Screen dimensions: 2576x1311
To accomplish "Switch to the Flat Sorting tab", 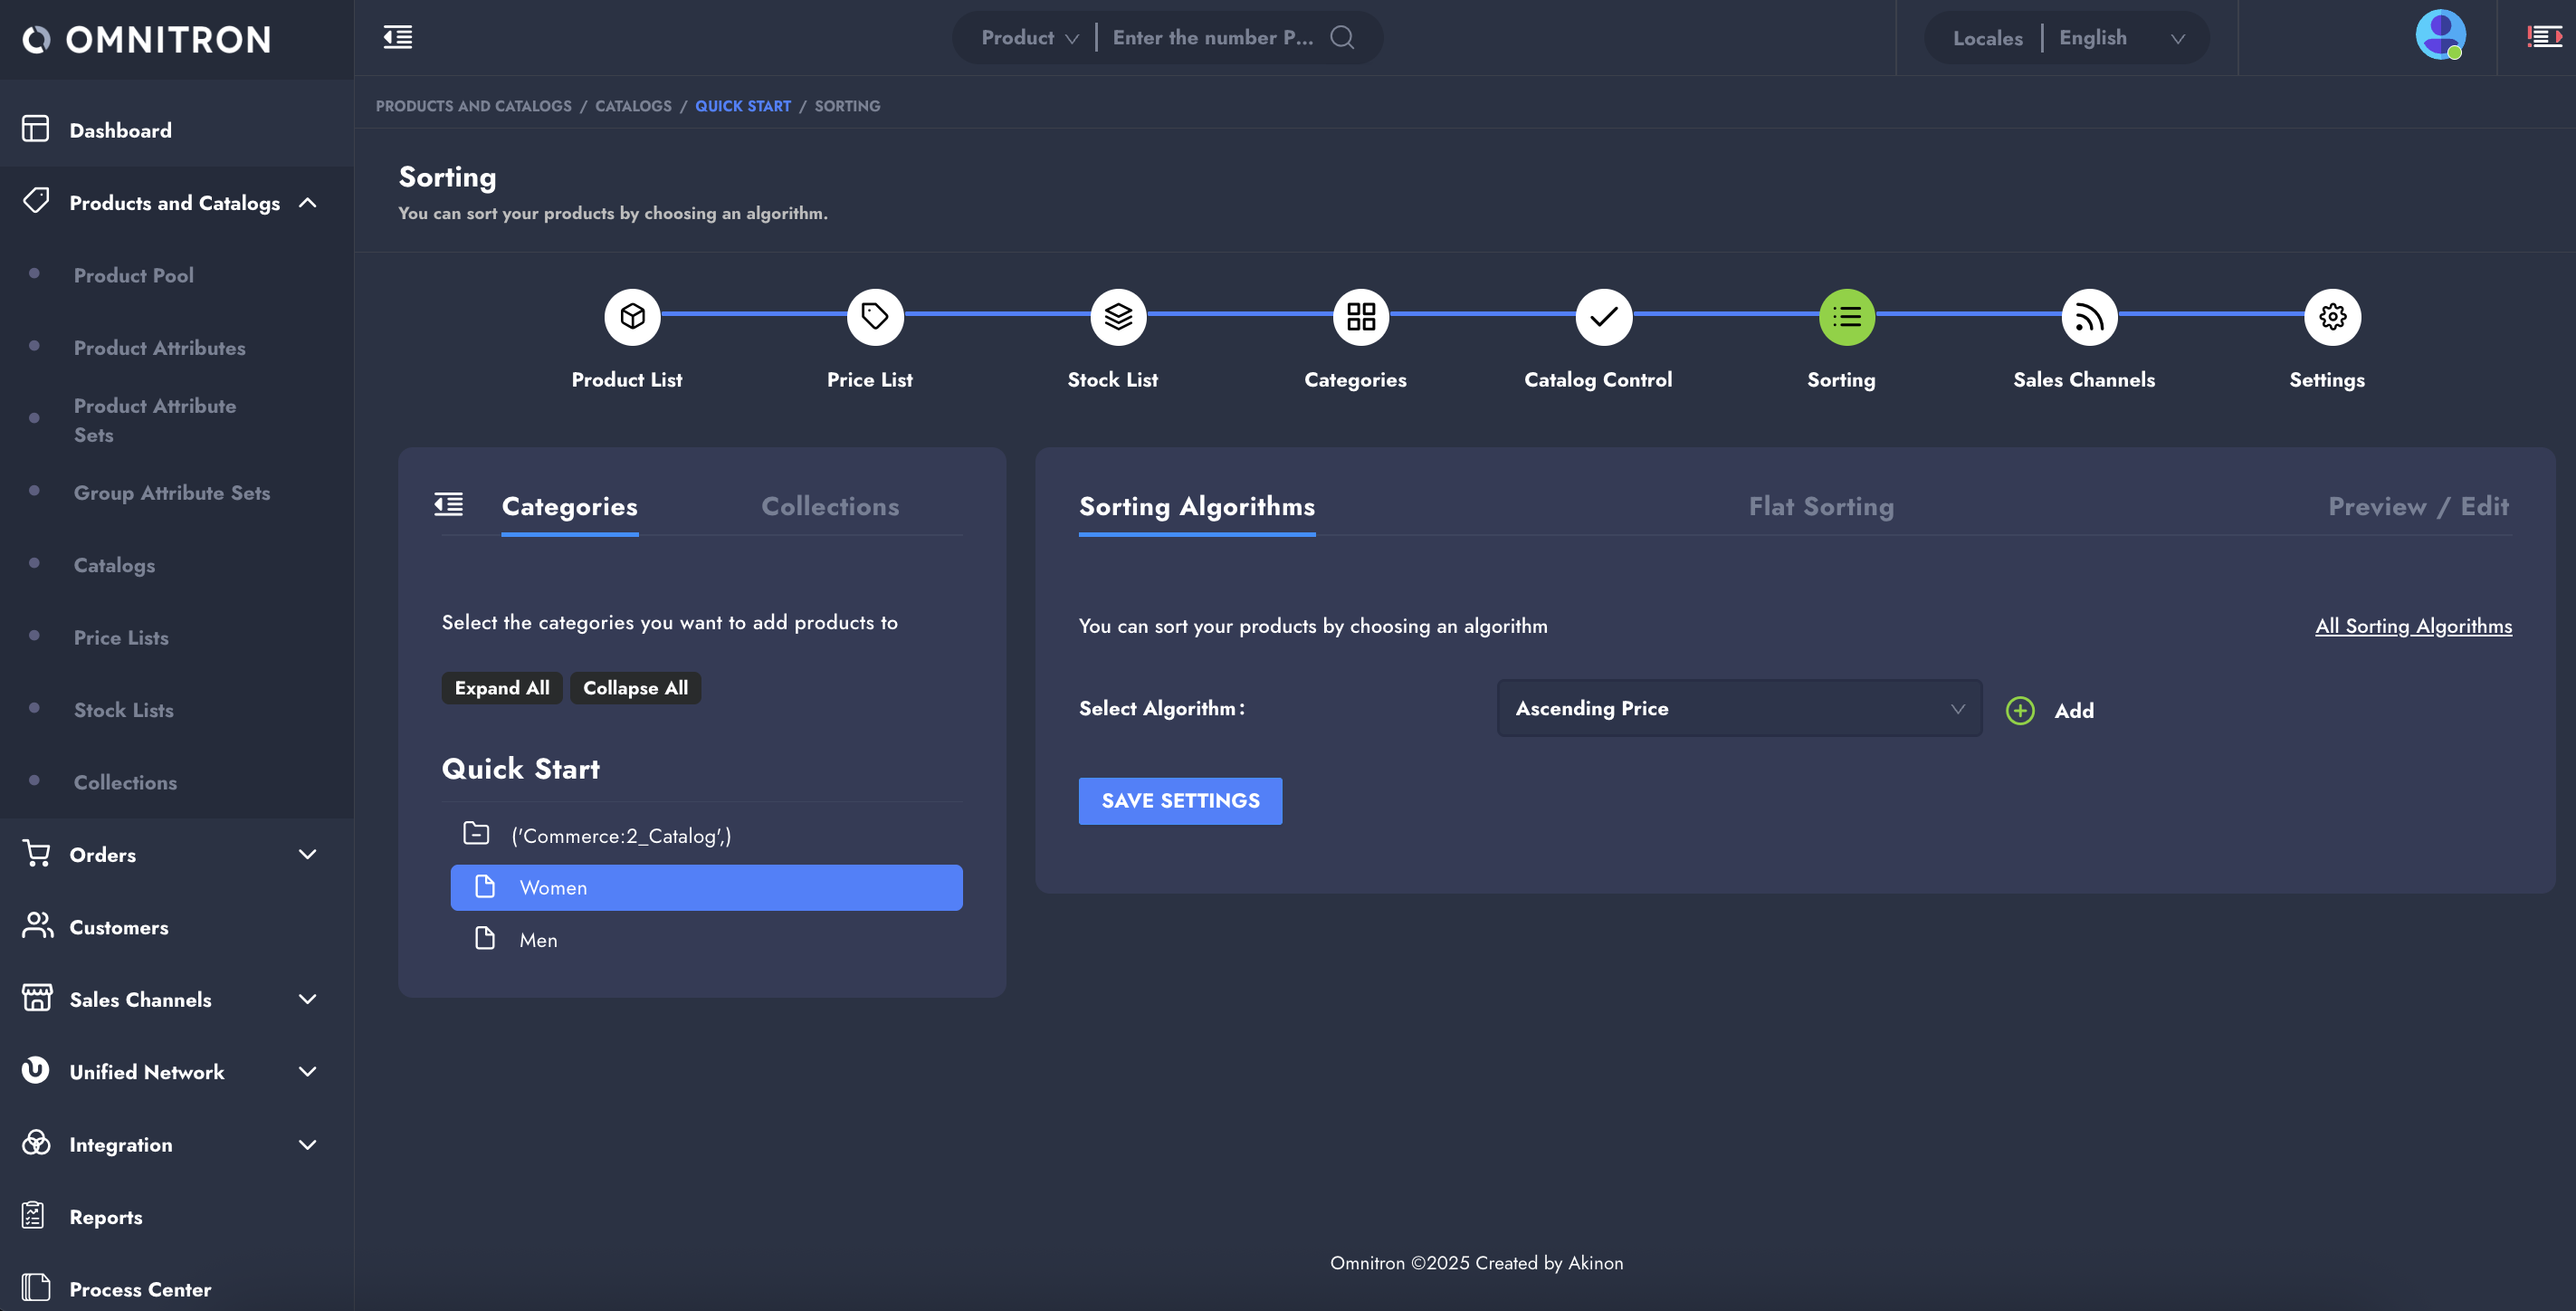I will (x=1821, y=507).
